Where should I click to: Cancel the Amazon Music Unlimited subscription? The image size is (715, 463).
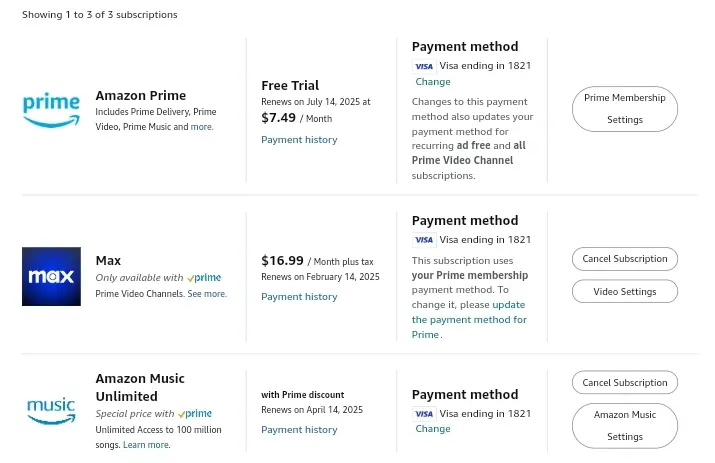[625, 382]
